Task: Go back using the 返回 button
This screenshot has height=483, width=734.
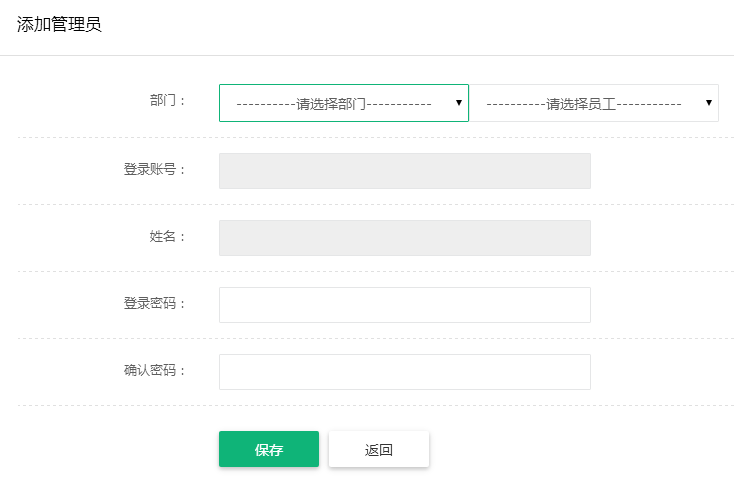Action: click(x=379, y=449)
